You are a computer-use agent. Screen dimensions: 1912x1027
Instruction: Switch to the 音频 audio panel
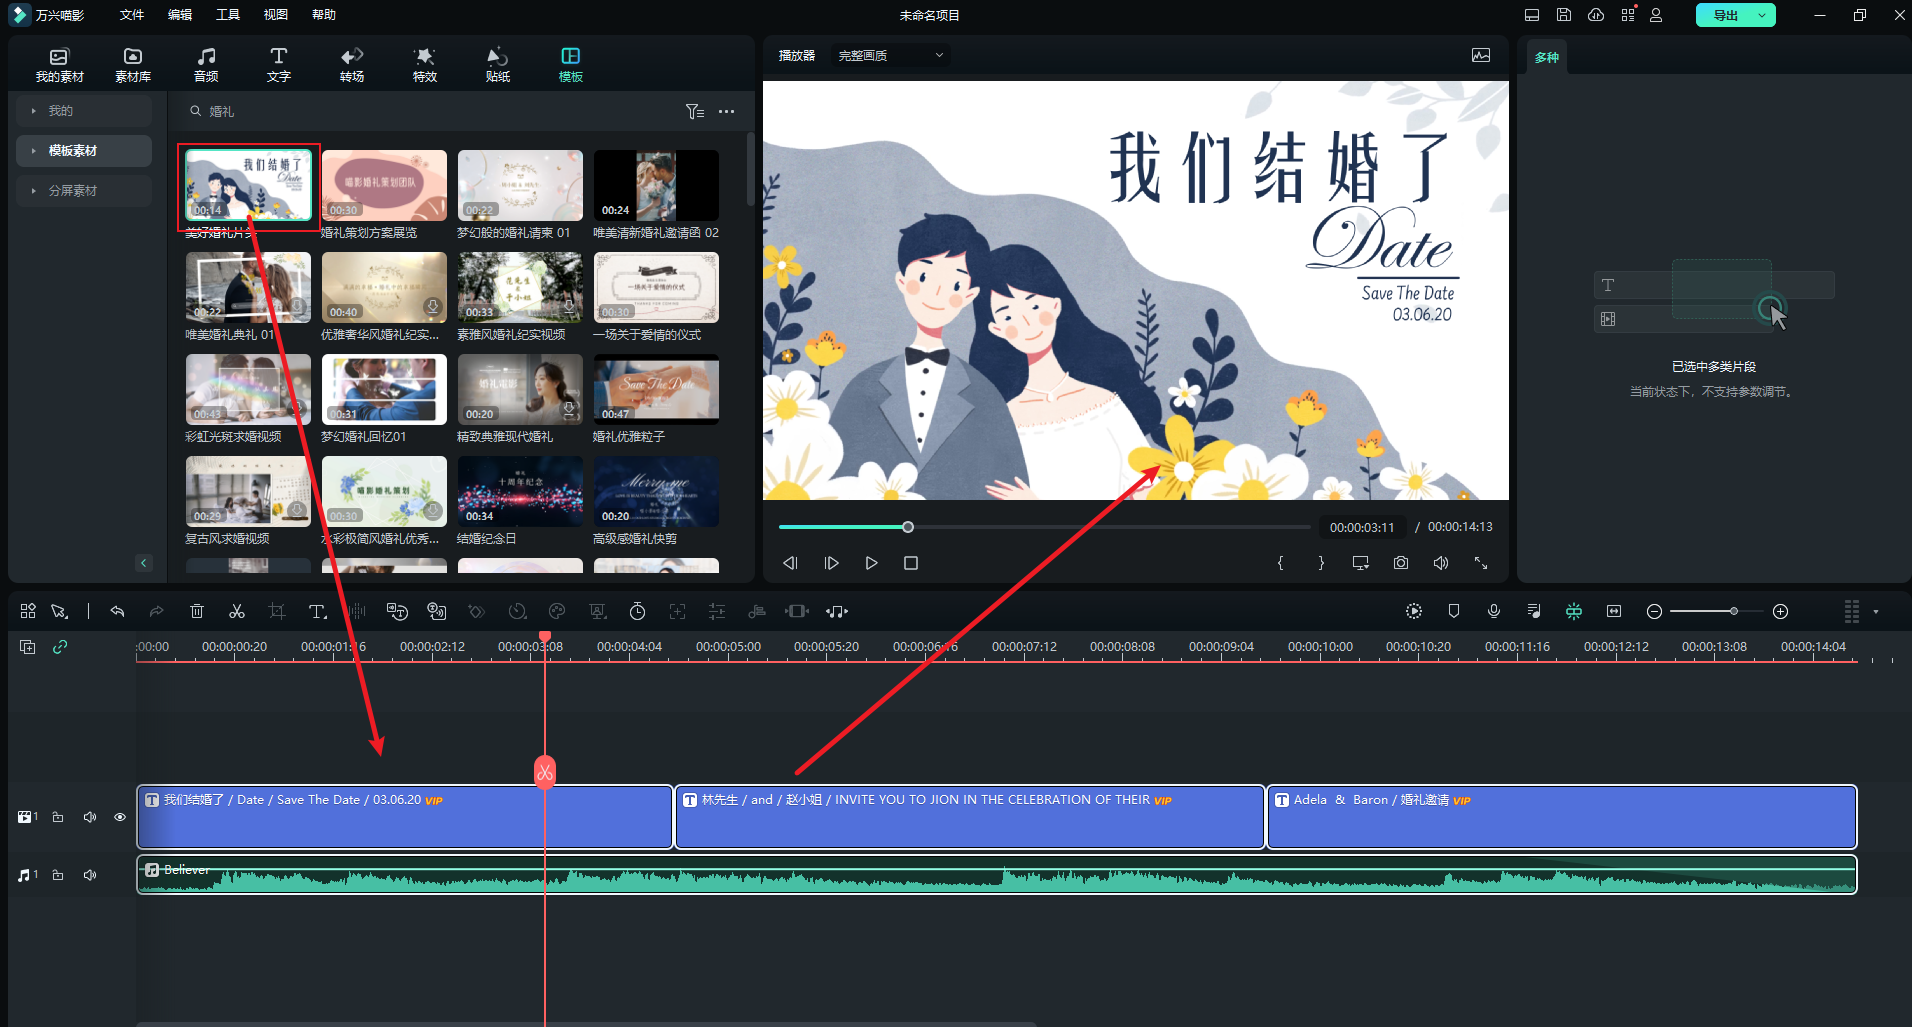point(205,63)
